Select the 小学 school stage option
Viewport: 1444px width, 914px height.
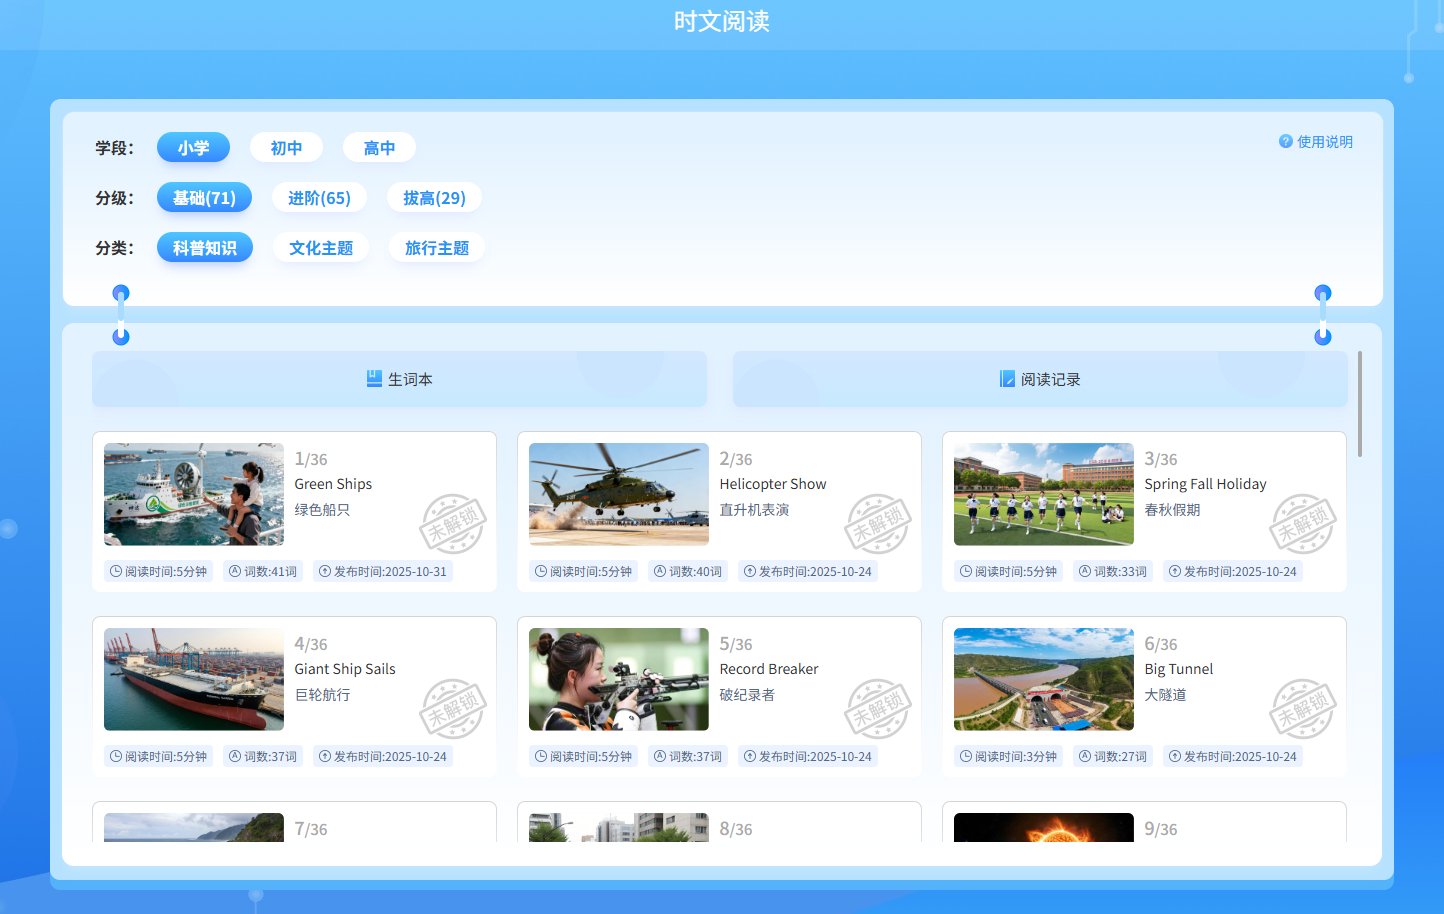[193, 148]
